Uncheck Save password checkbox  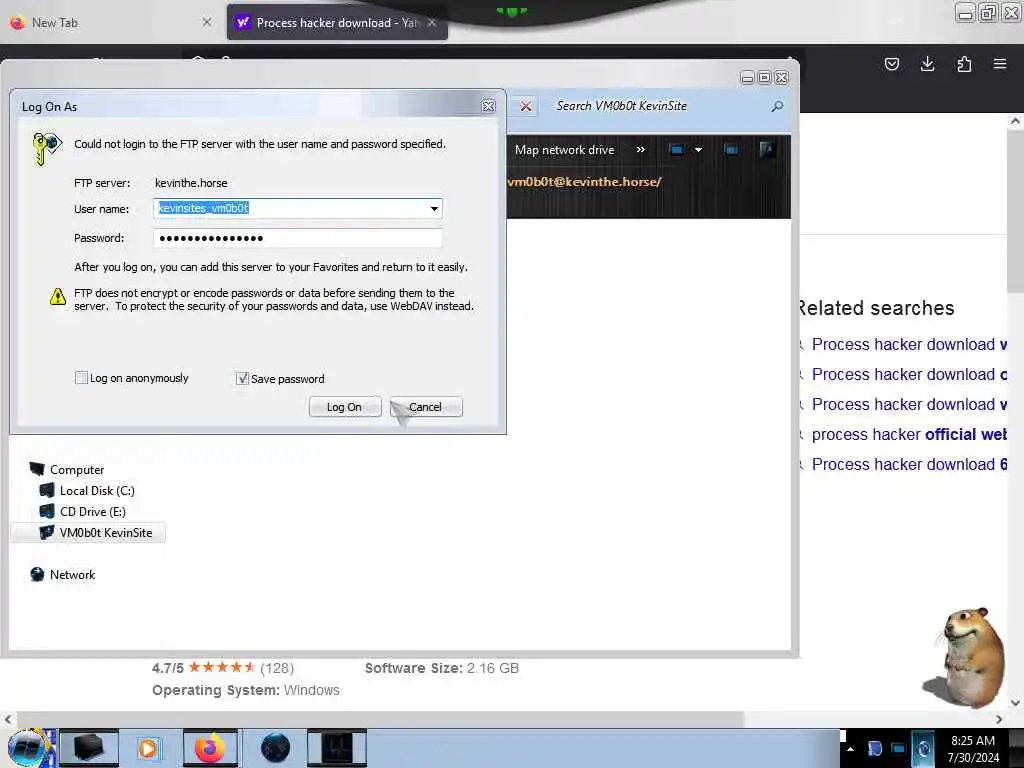[242, 378]
